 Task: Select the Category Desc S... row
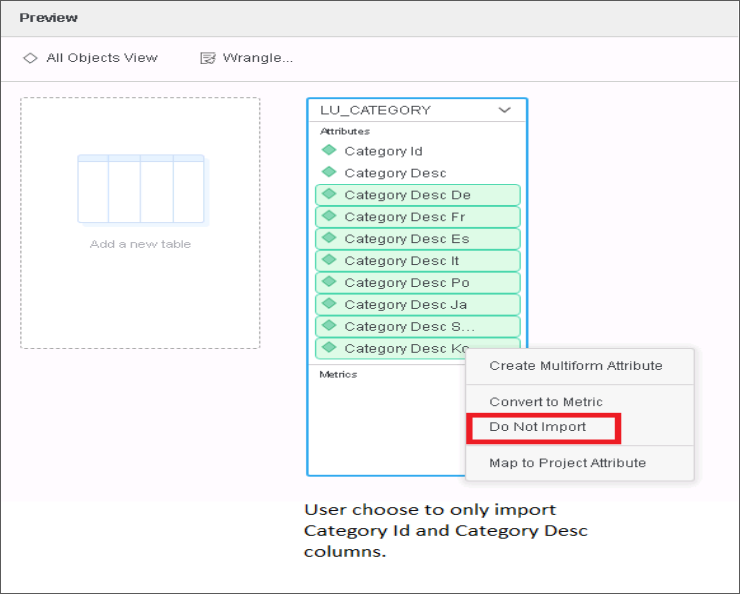(x=418, y=326)
